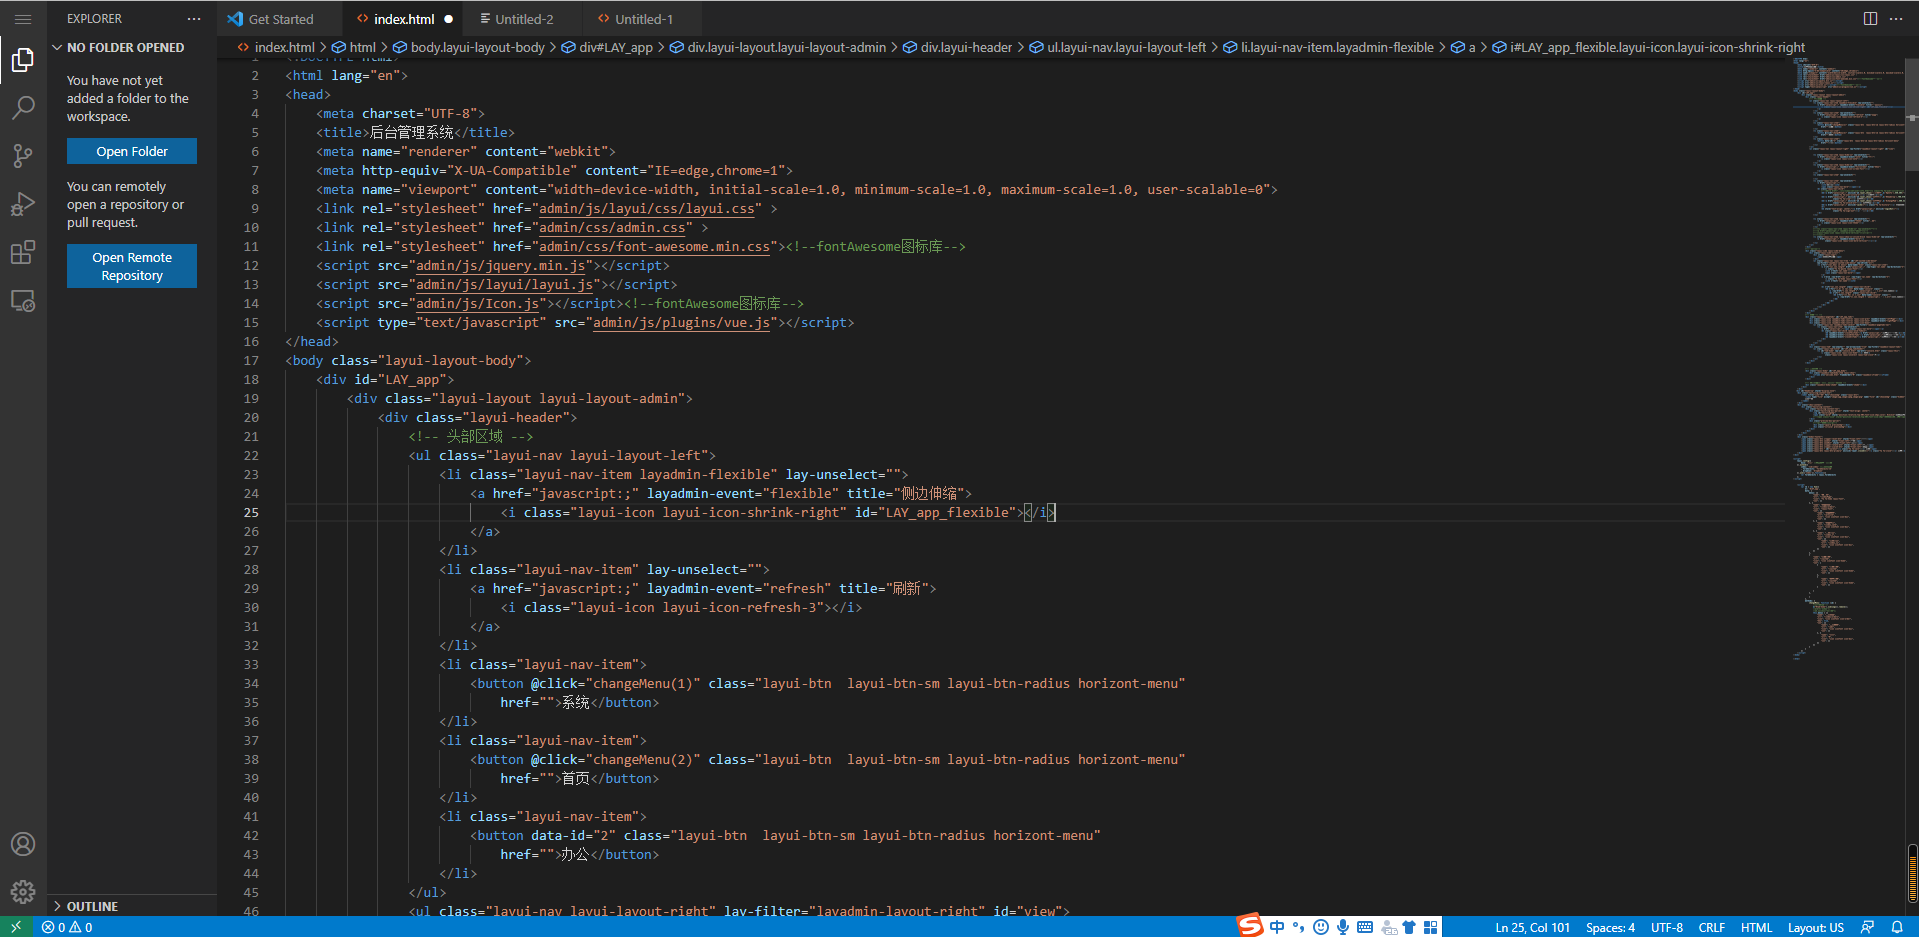Screen dimensions: 1919x937
Task: Expand the OUTLINE section
Action: tap(132, 906)
